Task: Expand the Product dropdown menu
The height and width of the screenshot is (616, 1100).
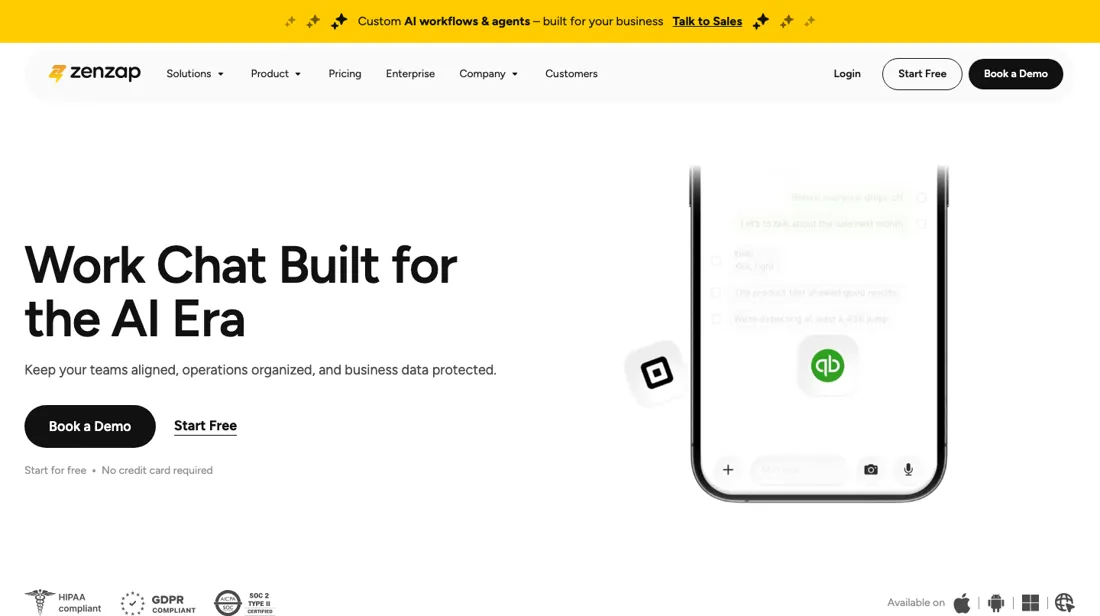Action: [276, 74]
